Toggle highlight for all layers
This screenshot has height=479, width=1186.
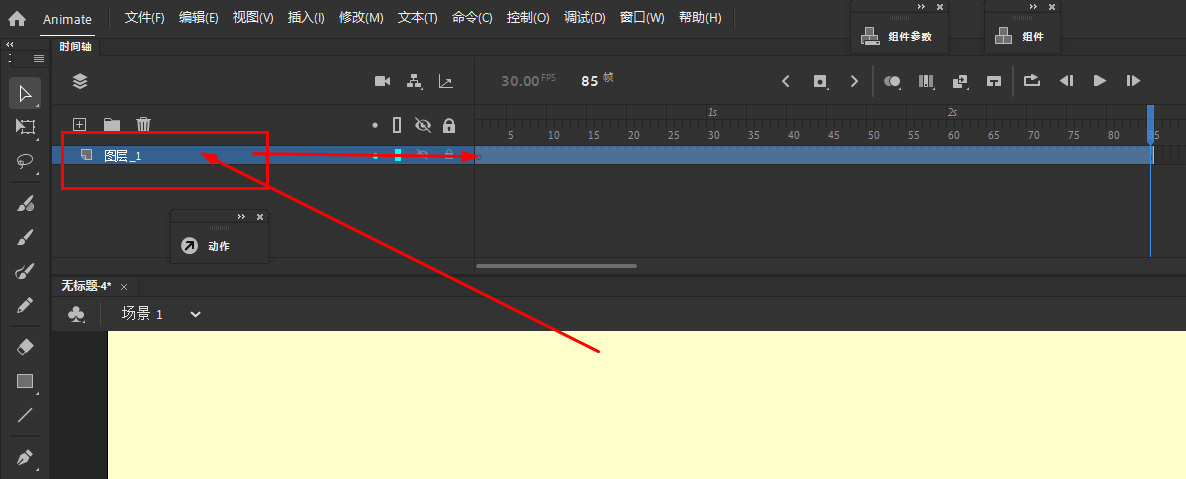[375, 125]
